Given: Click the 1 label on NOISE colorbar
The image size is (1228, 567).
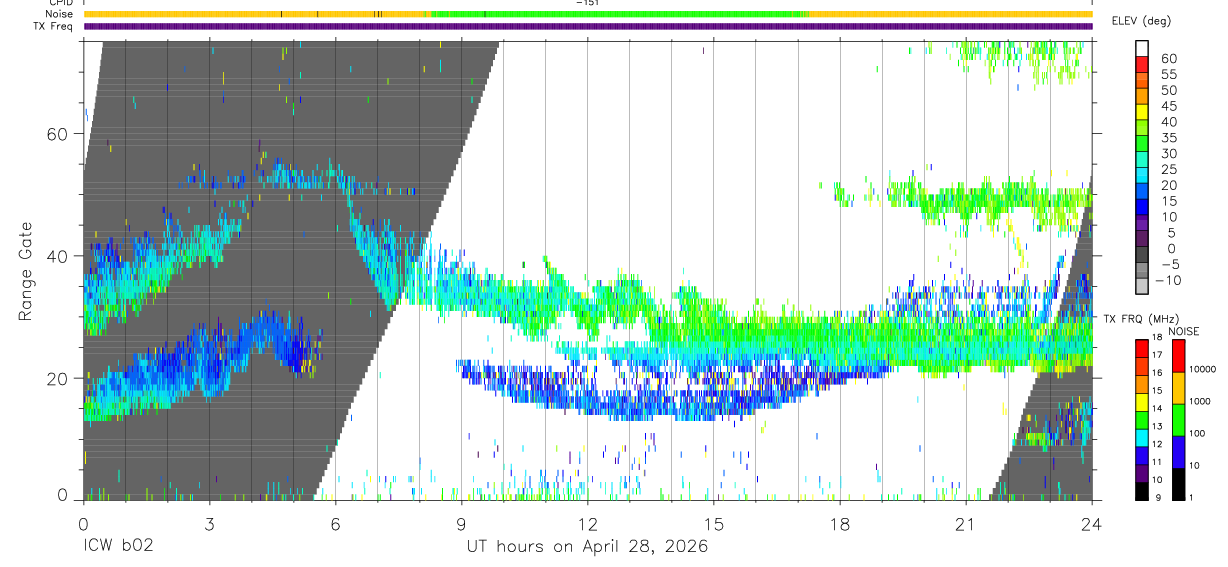Looking at the screenshot, I should pyautogui.click(x=1191, y=497).
